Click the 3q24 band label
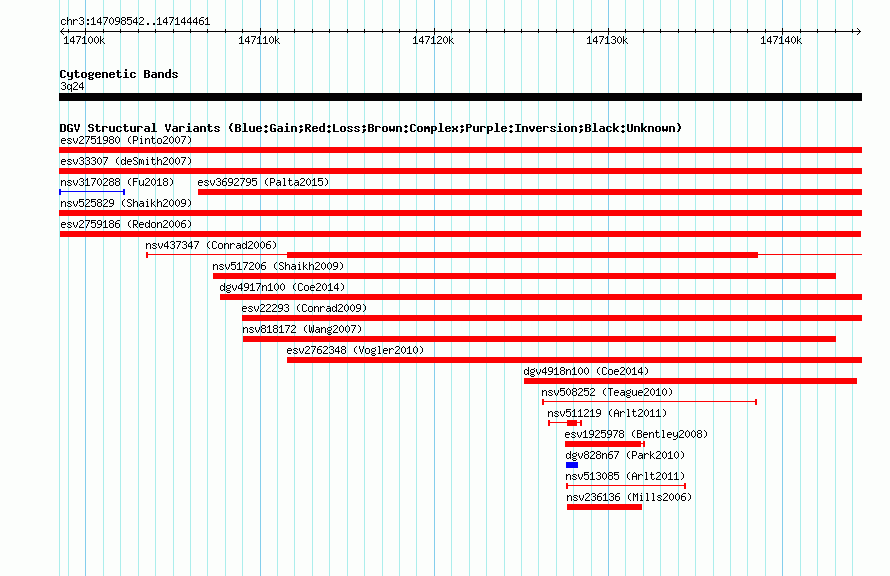890x576 pixels. 72,86
